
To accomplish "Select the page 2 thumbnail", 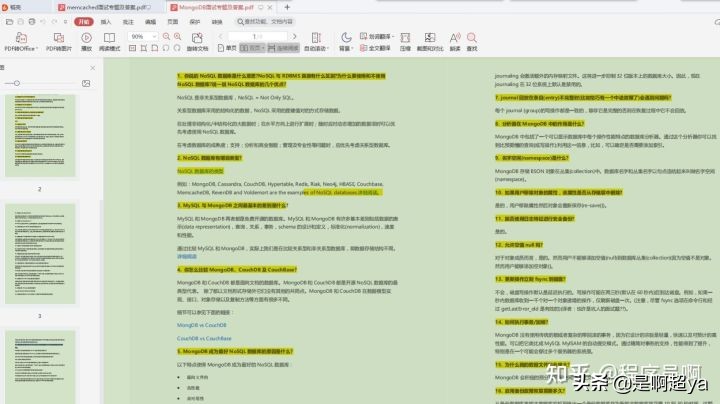I will pyautogui.click(x=40, y=136).
